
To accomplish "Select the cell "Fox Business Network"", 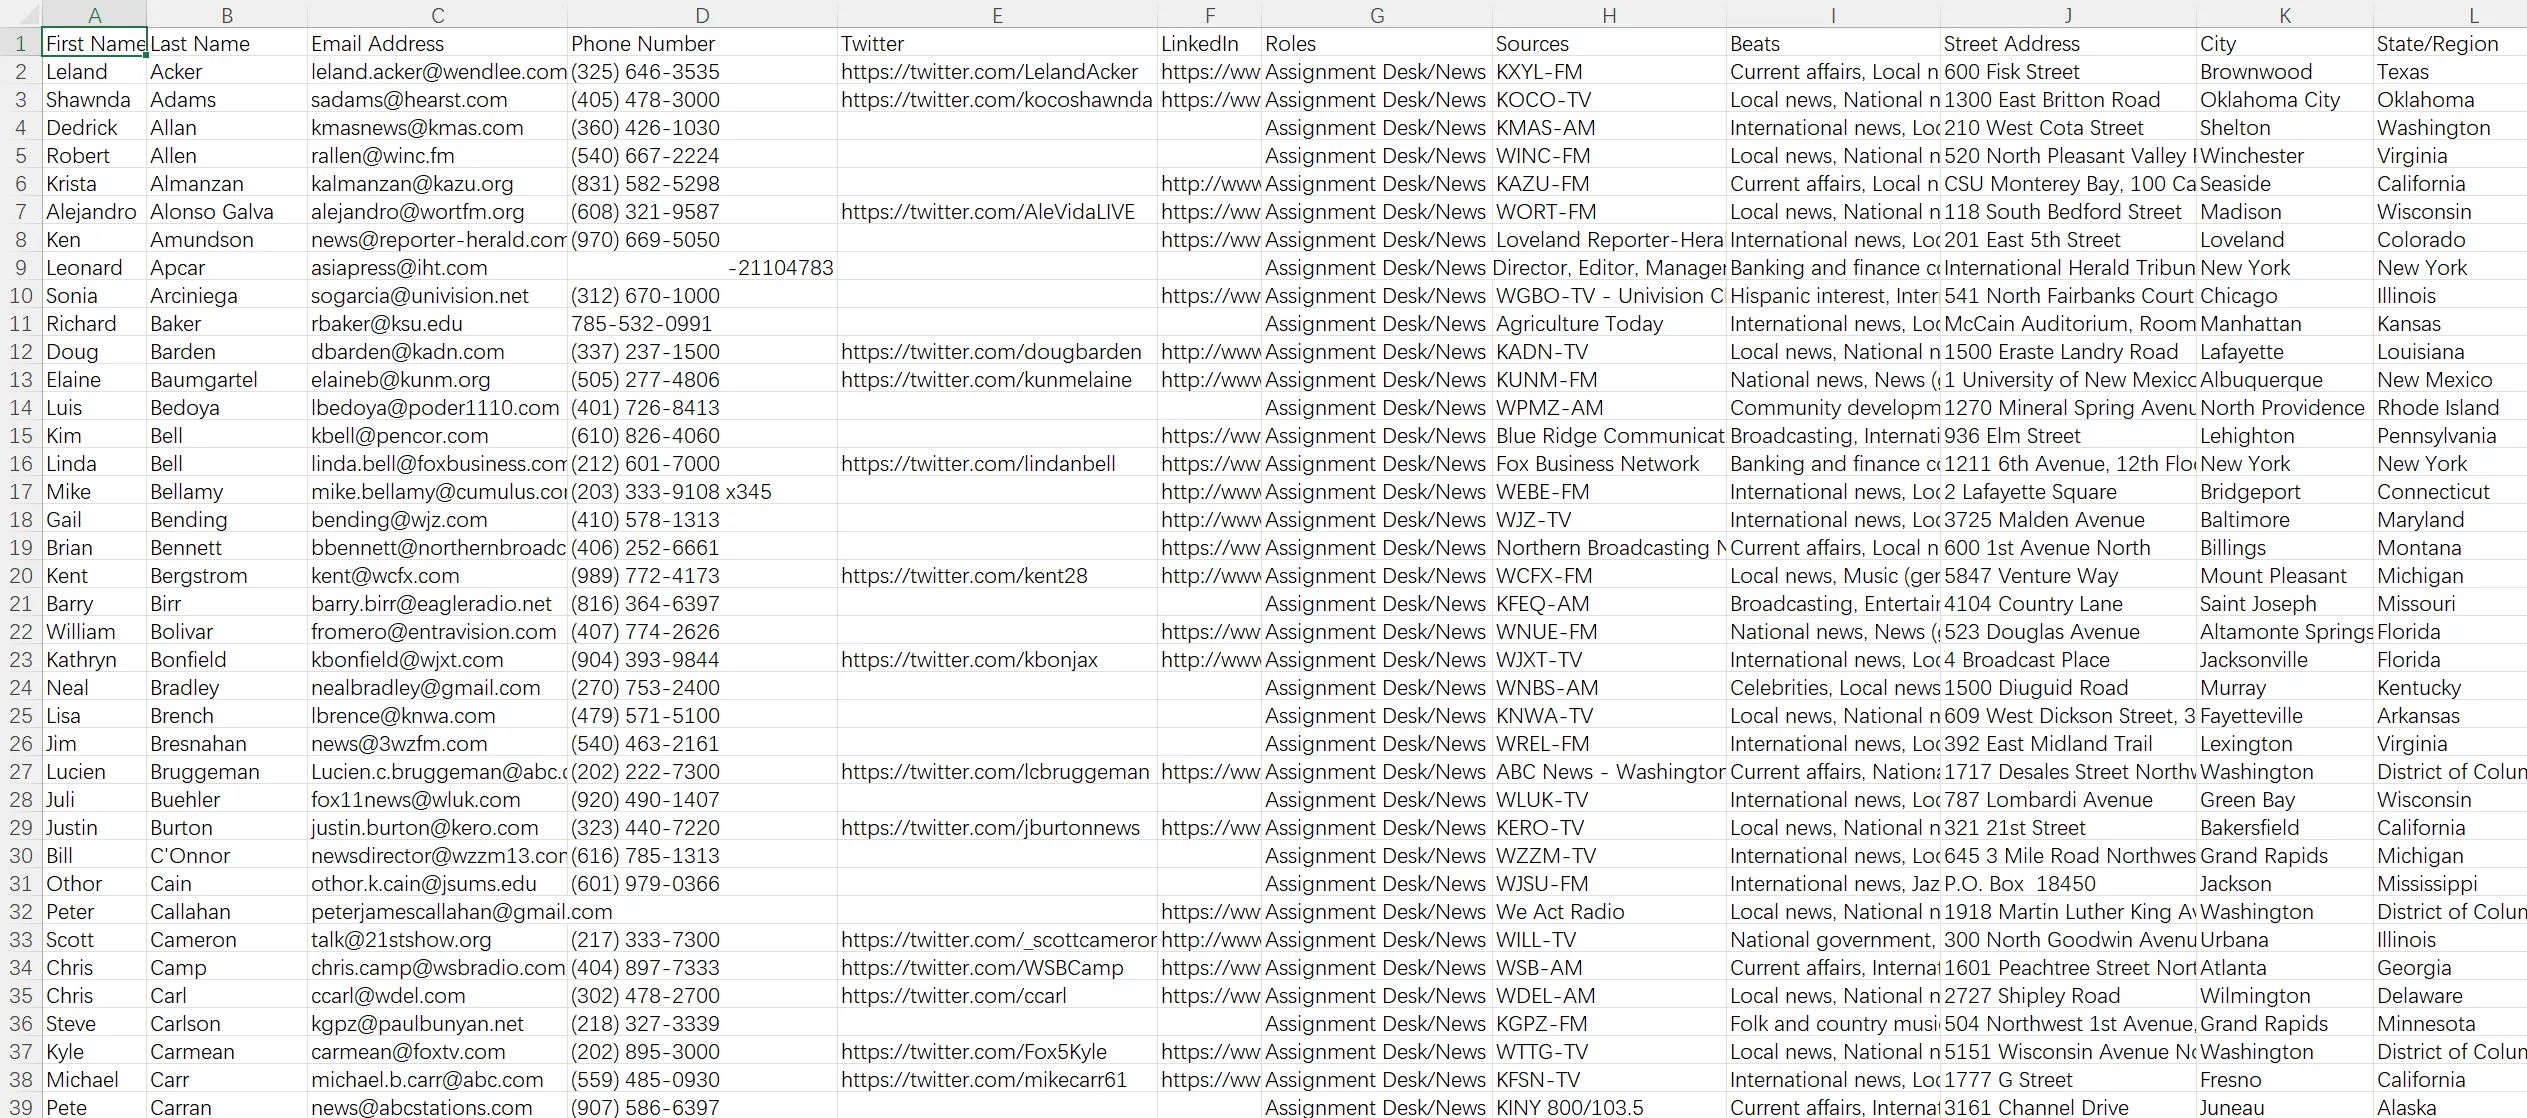I will [1609, 464].
